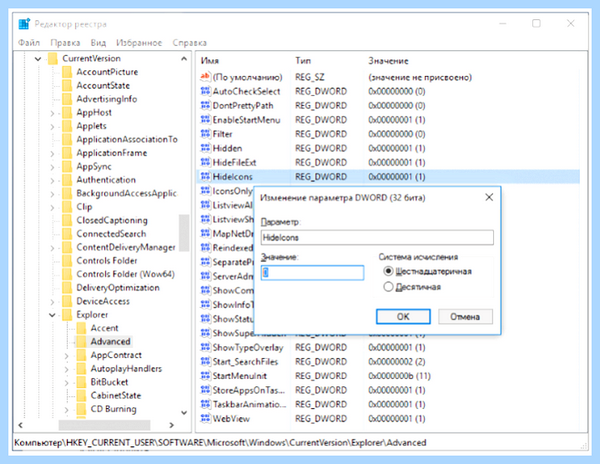600x464 pixels.
Task: Open the Правка menu
Action: (65, 42)
